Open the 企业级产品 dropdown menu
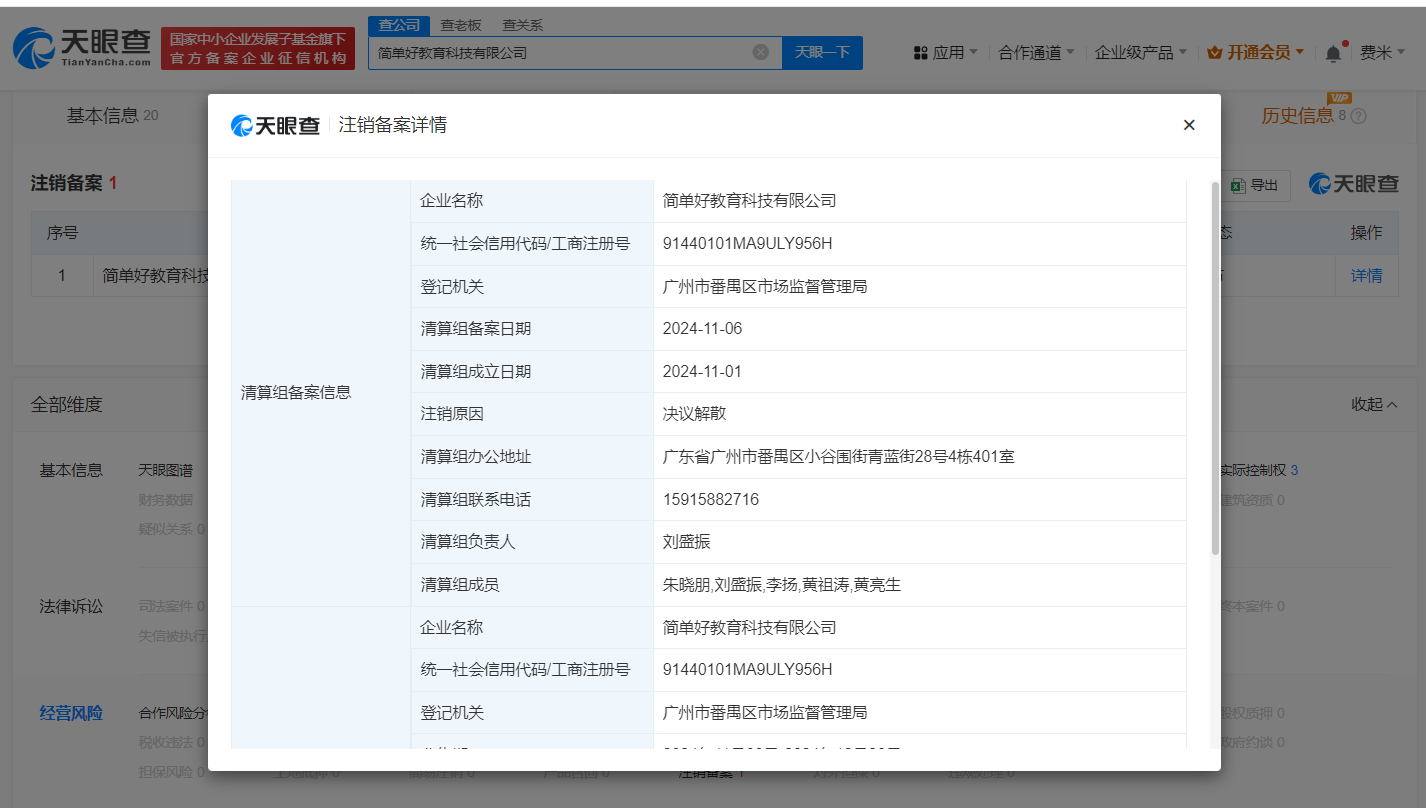 coord(1141,53)
